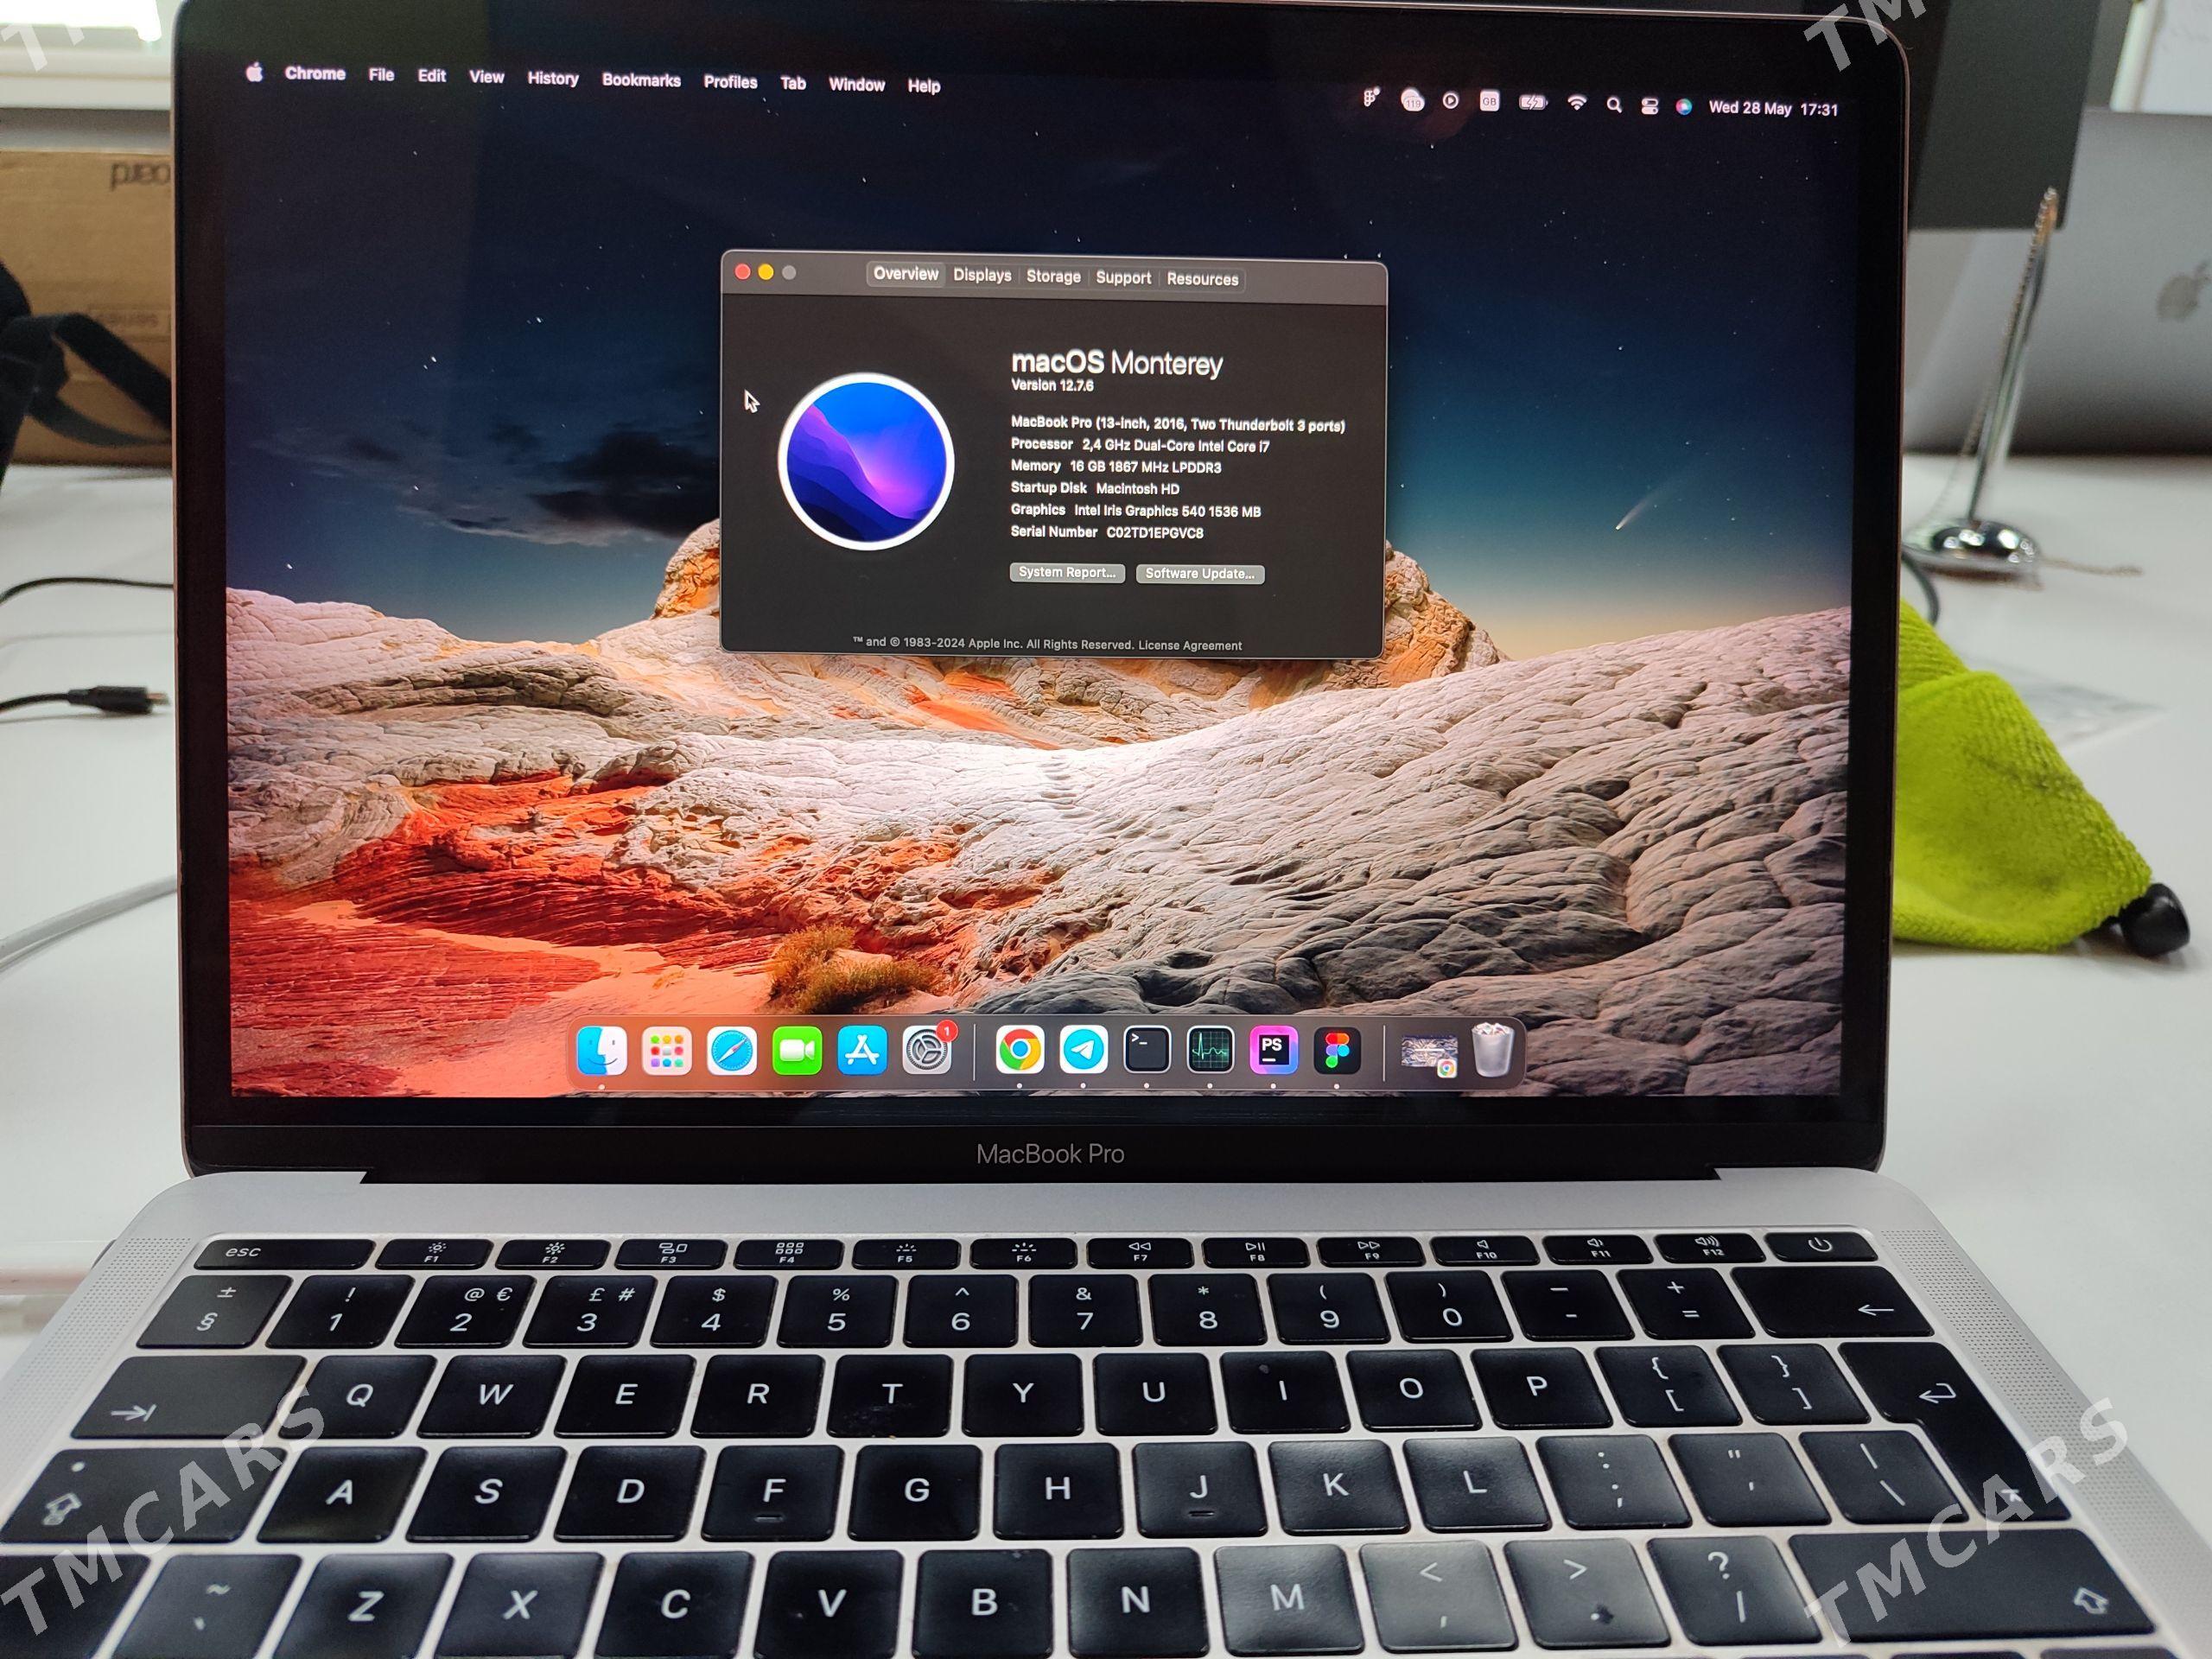Click Spotlight search magnifier icon
The height and width of the screenshot is (1659, 2212).
[x=1613, y=105]
